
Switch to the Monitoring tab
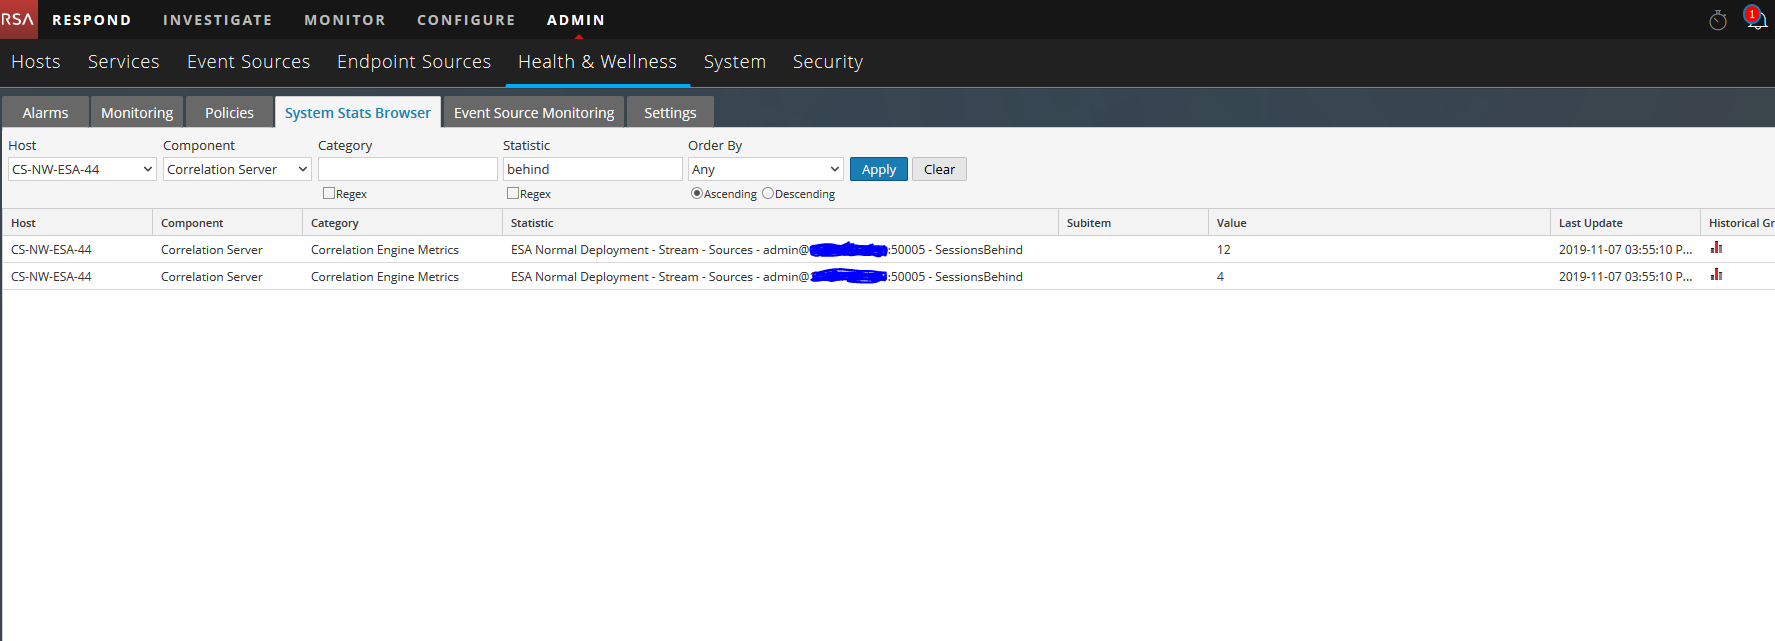pos(137,112)
